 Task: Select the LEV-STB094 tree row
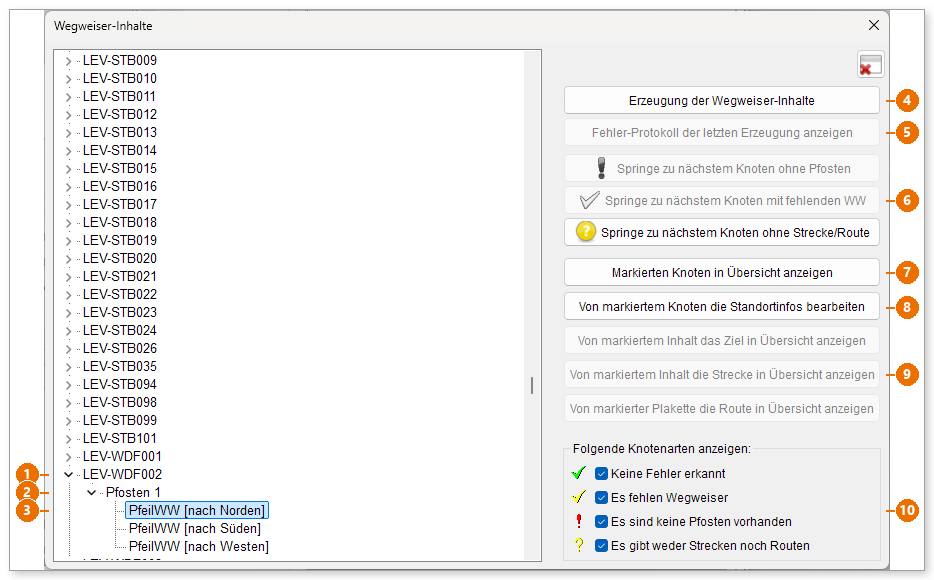click(x=120, y=384)
